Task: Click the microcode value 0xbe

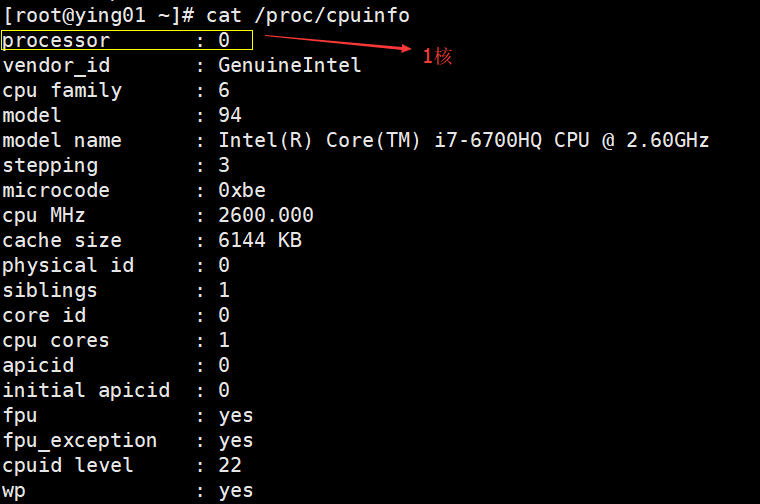Action: point(242,190)
